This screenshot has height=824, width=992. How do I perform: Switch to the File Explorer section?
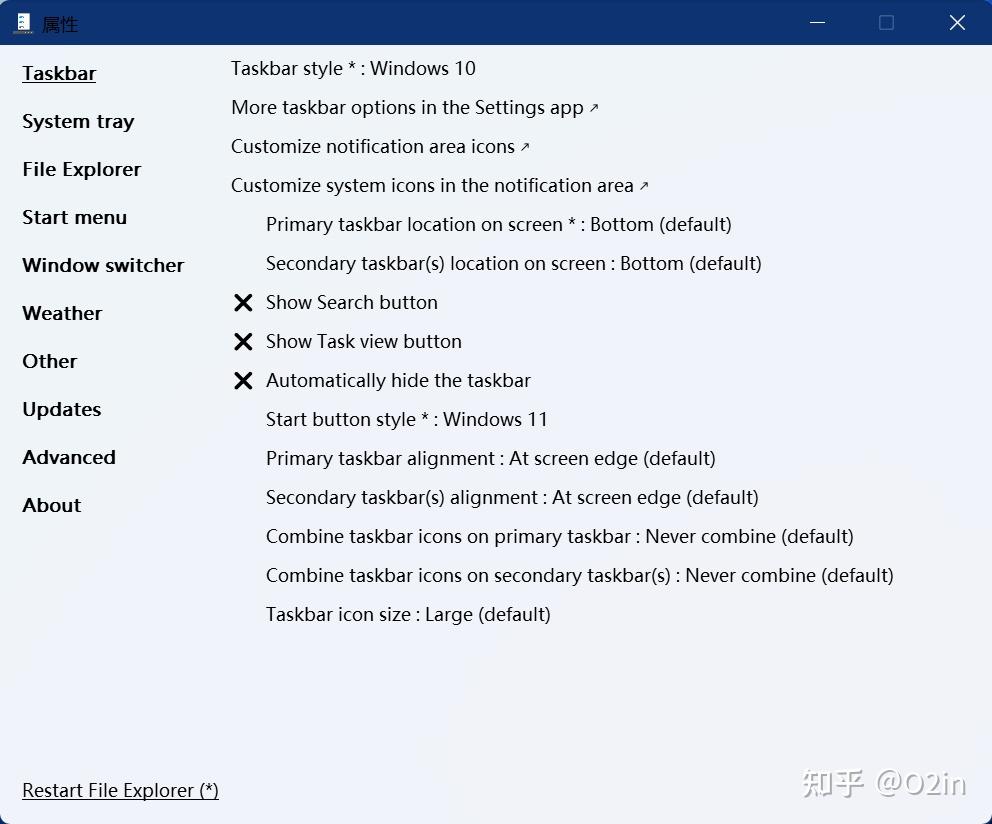tap(81, 170)
